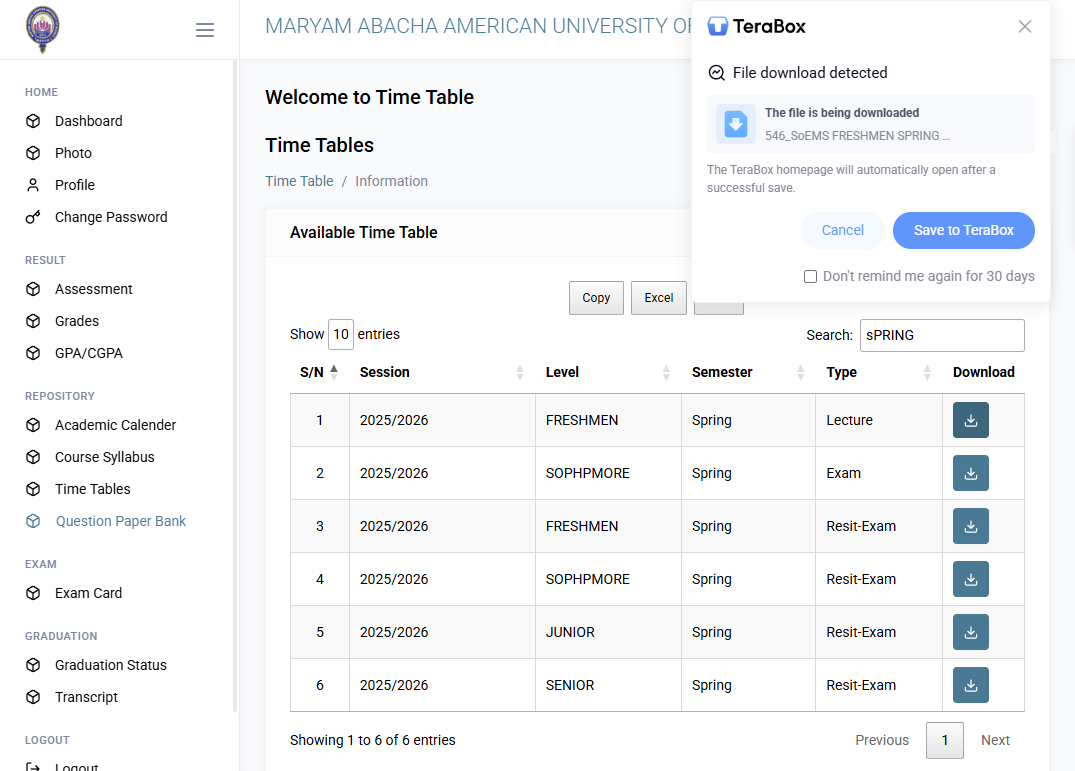Click the Time Table breadcrumb link

pyautogui.click(x=299, y=181)
